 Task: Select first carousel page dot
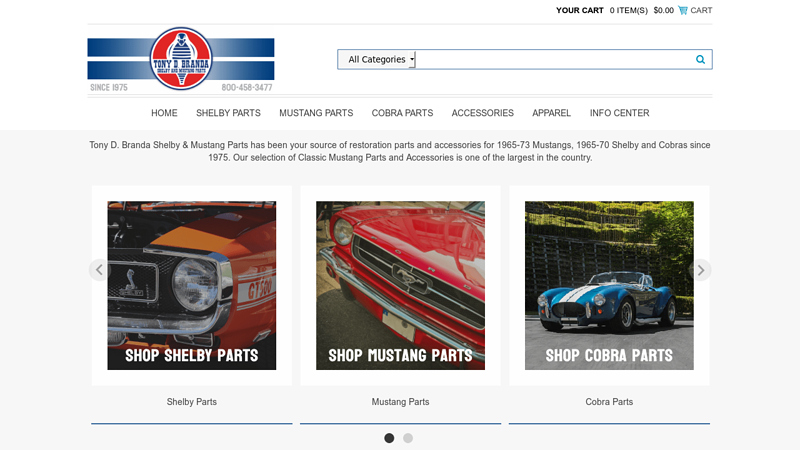(389, 438)
